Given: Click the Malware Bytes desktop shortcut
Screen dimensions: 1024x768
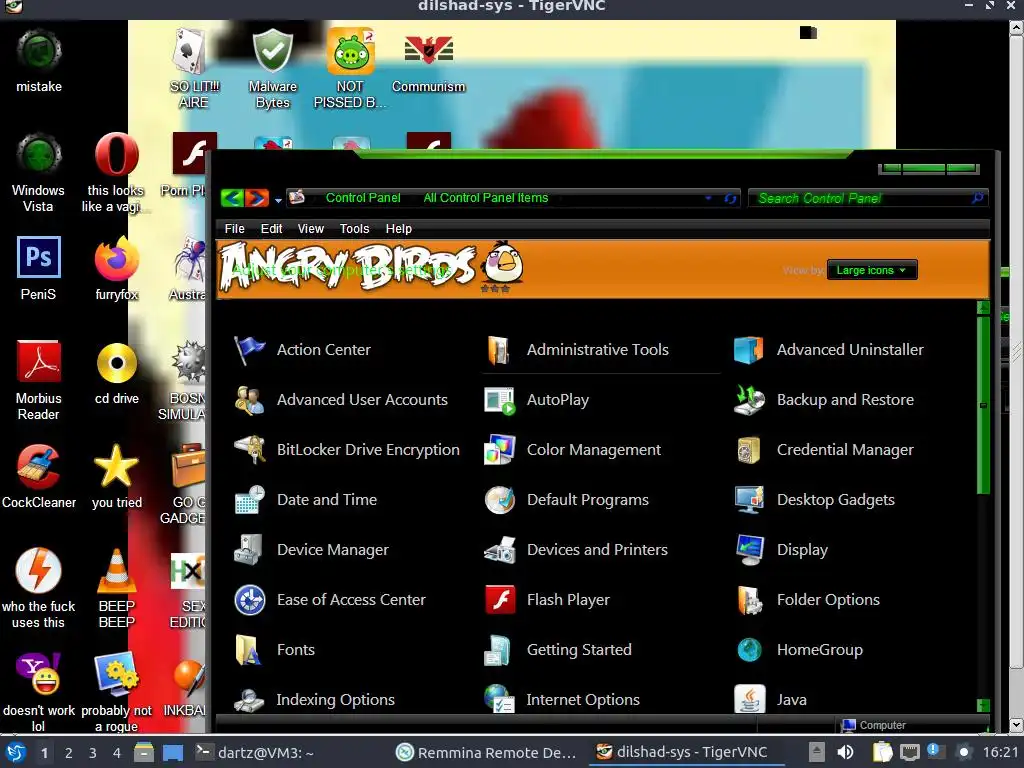Looking at the screenshot, I should 272,69.
